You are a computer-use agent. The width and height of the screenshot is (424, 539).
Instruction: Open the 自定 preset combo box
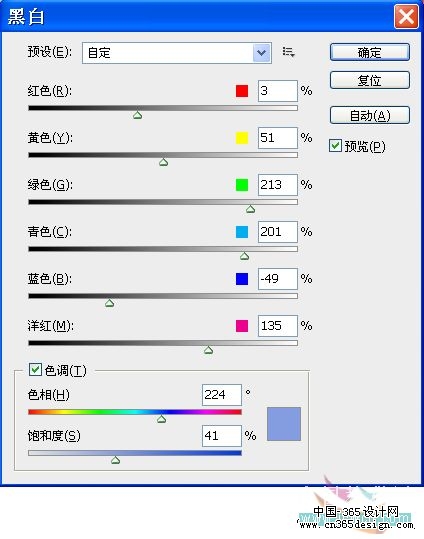coord(177,53)
